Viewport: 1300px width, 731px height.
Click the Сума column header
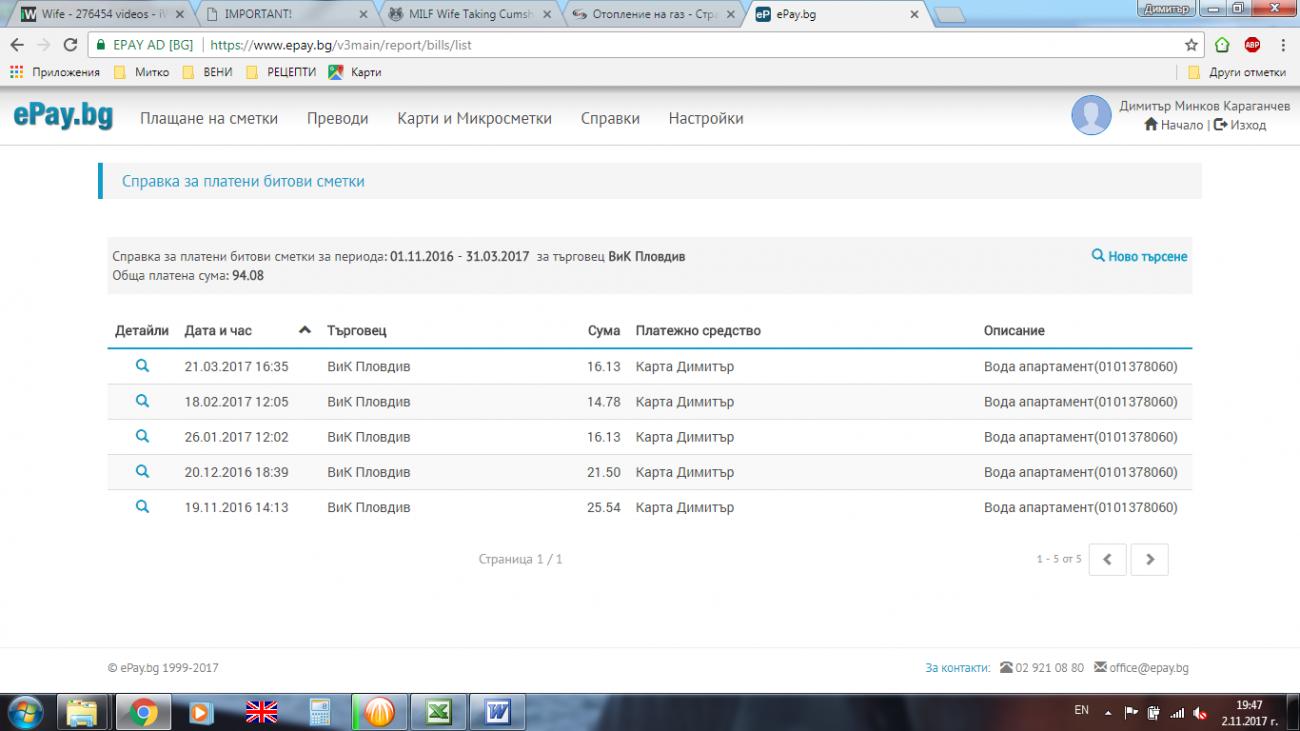604,330
